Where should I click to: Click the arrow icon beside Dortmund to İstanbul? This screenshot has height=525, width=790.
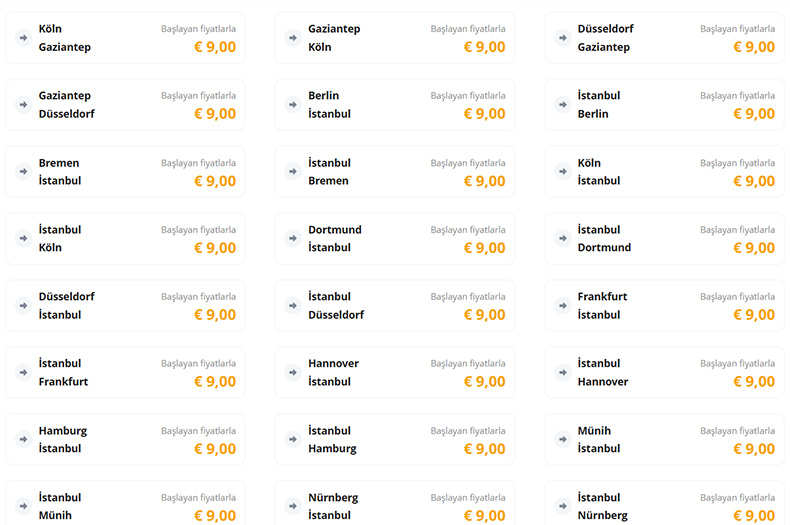tap(293, 239)
